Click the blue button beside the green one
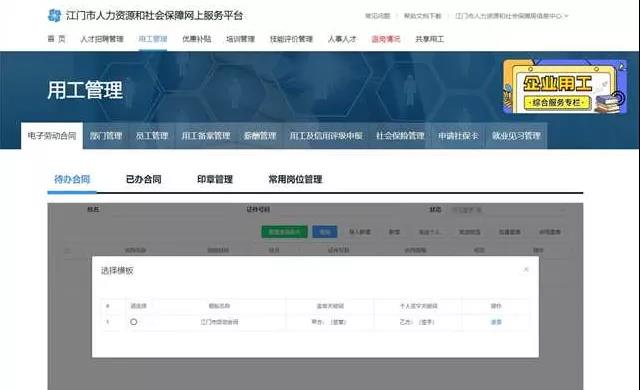Viewport: 640px width, 390px height. (x=325, y=232)
